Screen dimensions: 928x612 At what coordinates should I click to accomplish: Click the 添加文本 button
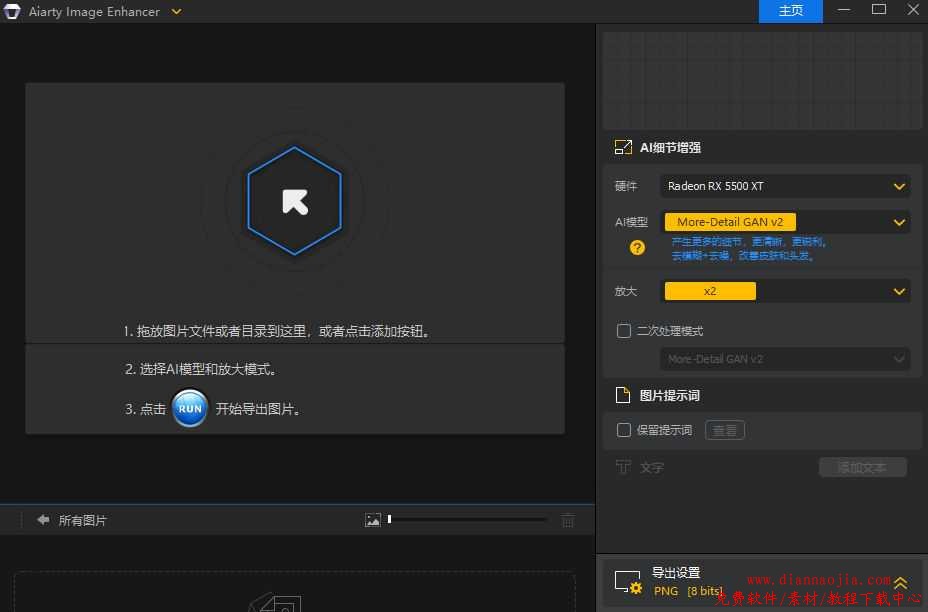click(x=862, y=467)
